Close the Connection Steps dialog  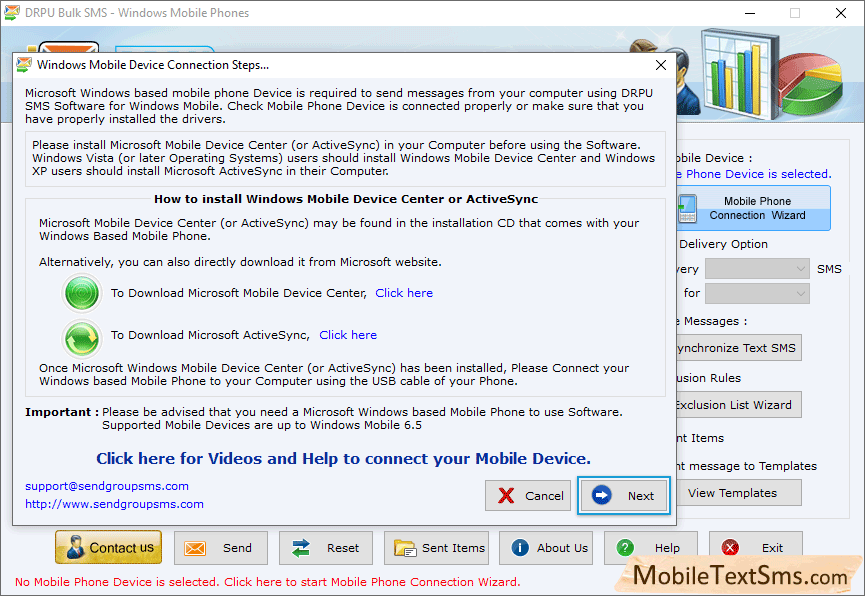[661, 65]
